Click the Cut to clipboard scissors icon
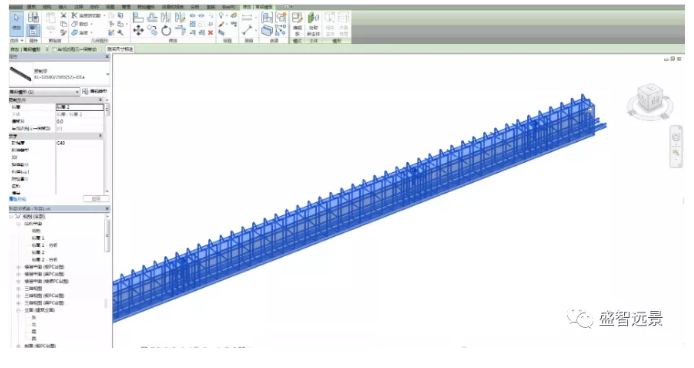 pyautogui.click(x=64, y=15)
